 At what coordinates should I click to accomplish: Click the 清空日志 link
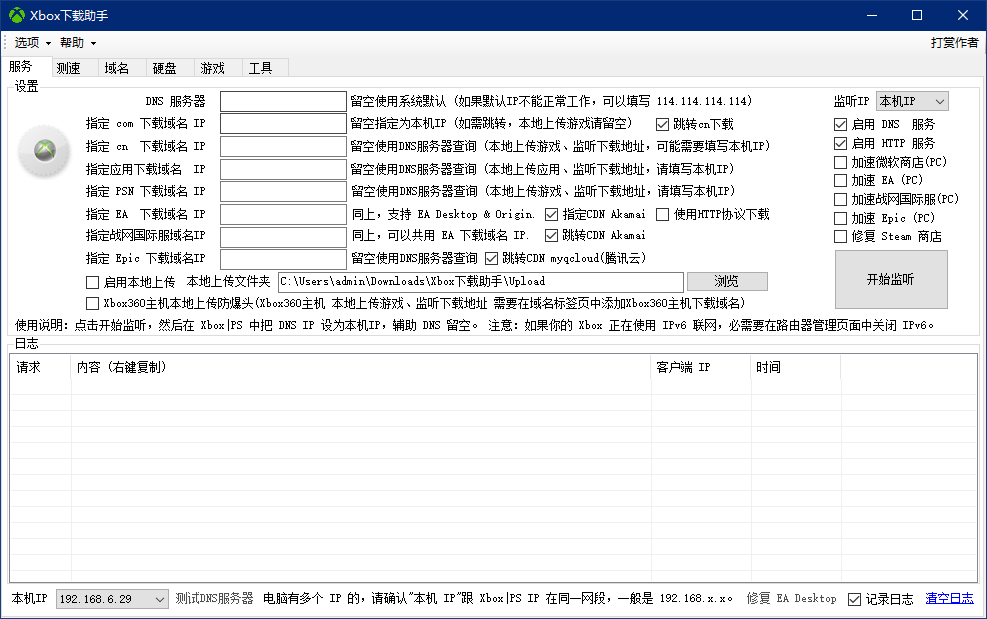click(949, 598)
